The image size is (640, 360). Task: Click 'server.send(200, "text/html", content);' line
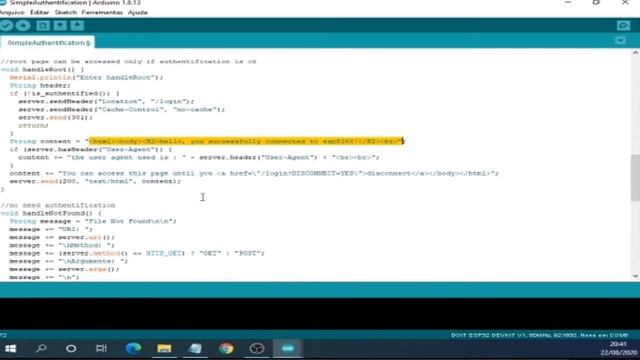[x=95, y=181]
